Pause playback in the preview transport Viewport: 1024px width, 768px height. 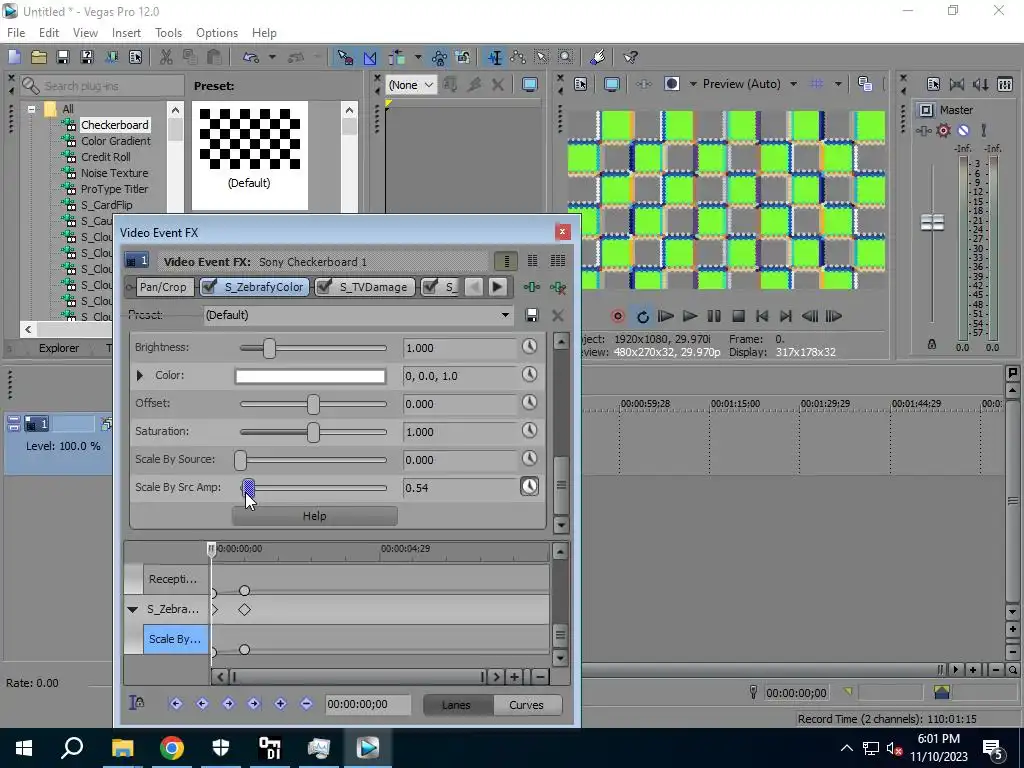(714, 317)
